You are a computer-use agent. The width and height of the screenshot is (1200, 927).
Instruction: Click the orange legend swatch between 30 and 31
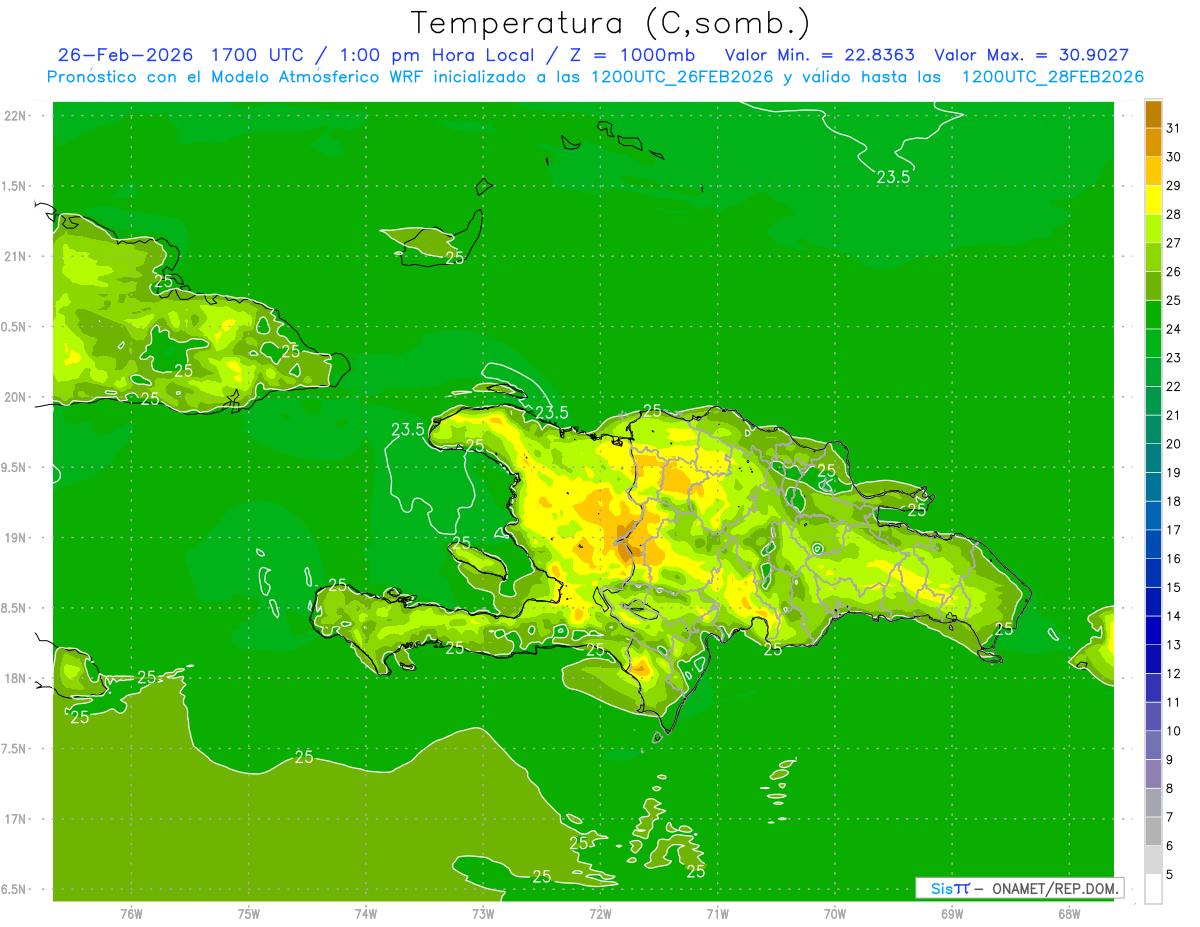1153,142
